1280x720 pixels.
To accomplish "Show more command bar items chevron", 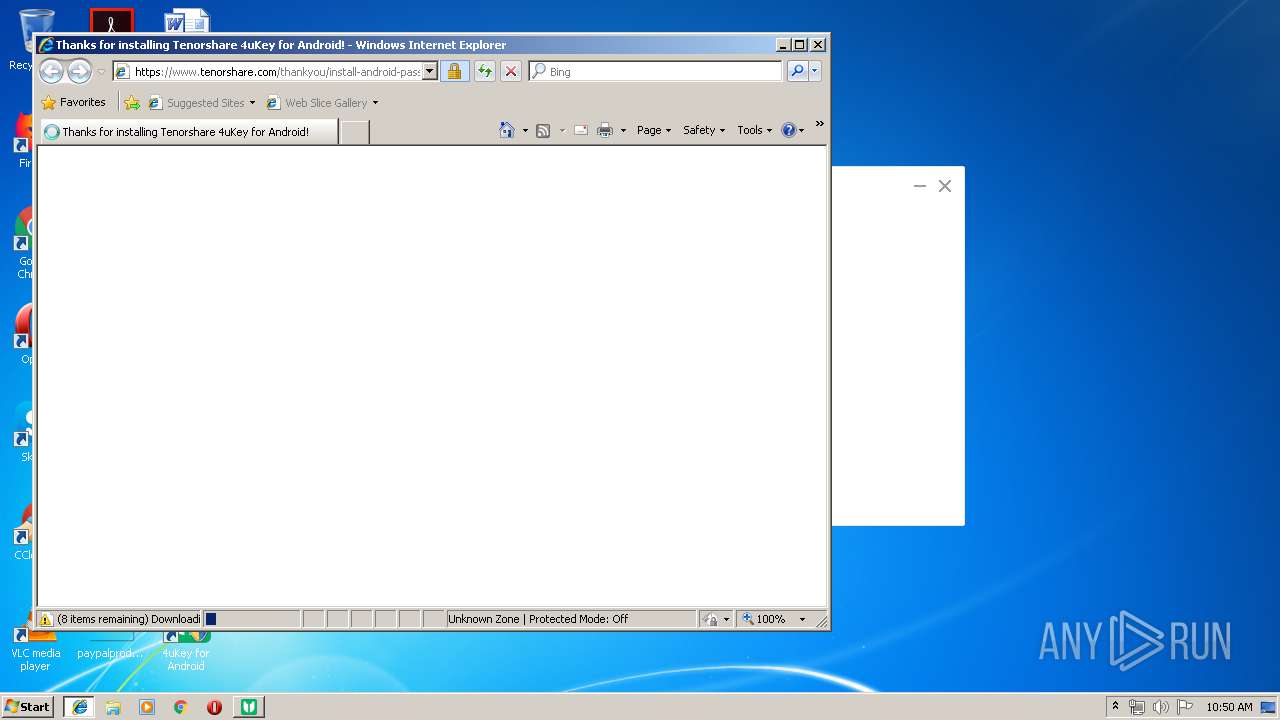I will [x=820, y=124].
